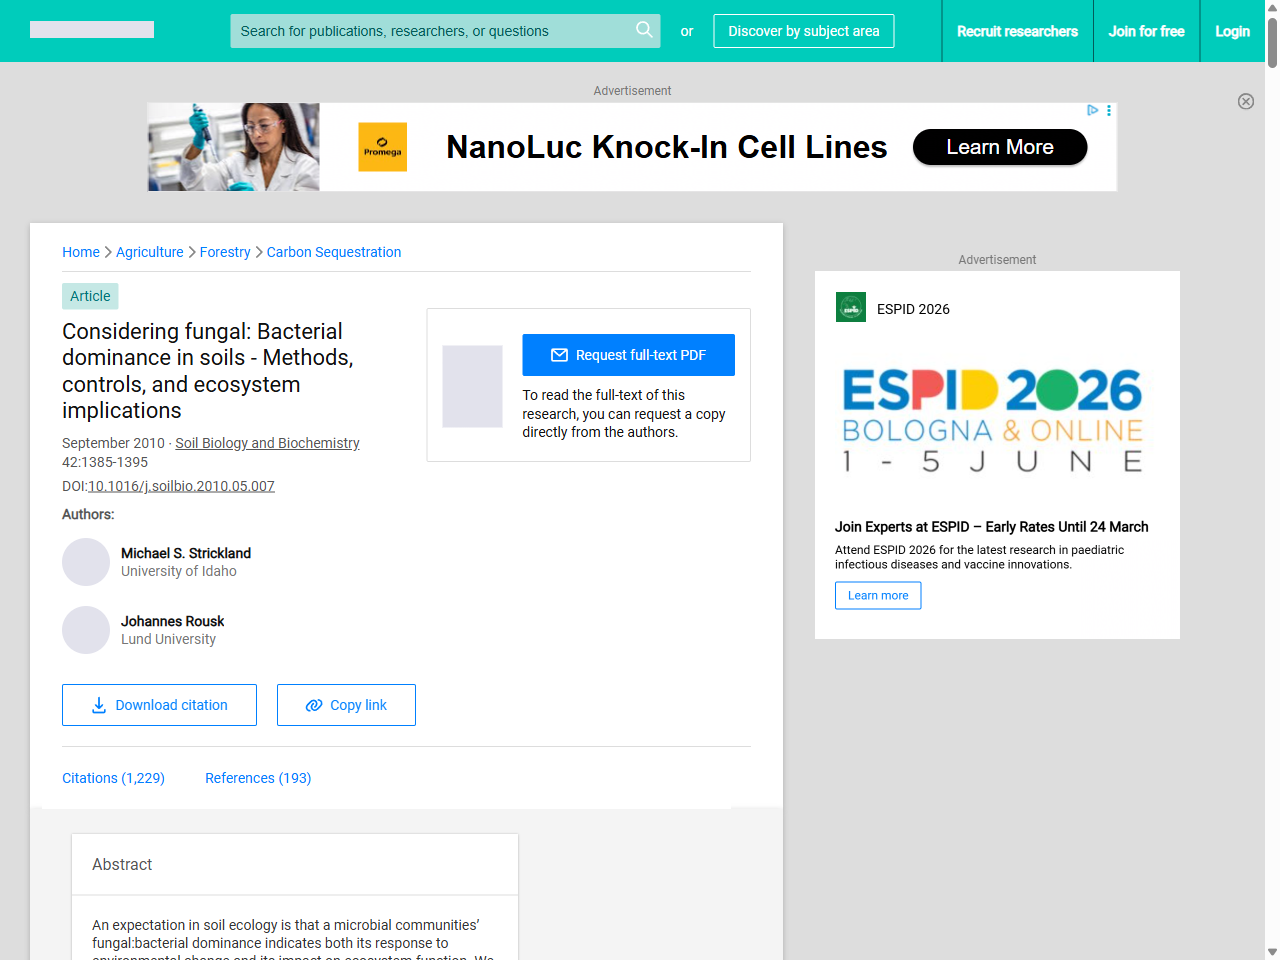Open the Login menu item
1280x960 pixels.
point(1232,31)
